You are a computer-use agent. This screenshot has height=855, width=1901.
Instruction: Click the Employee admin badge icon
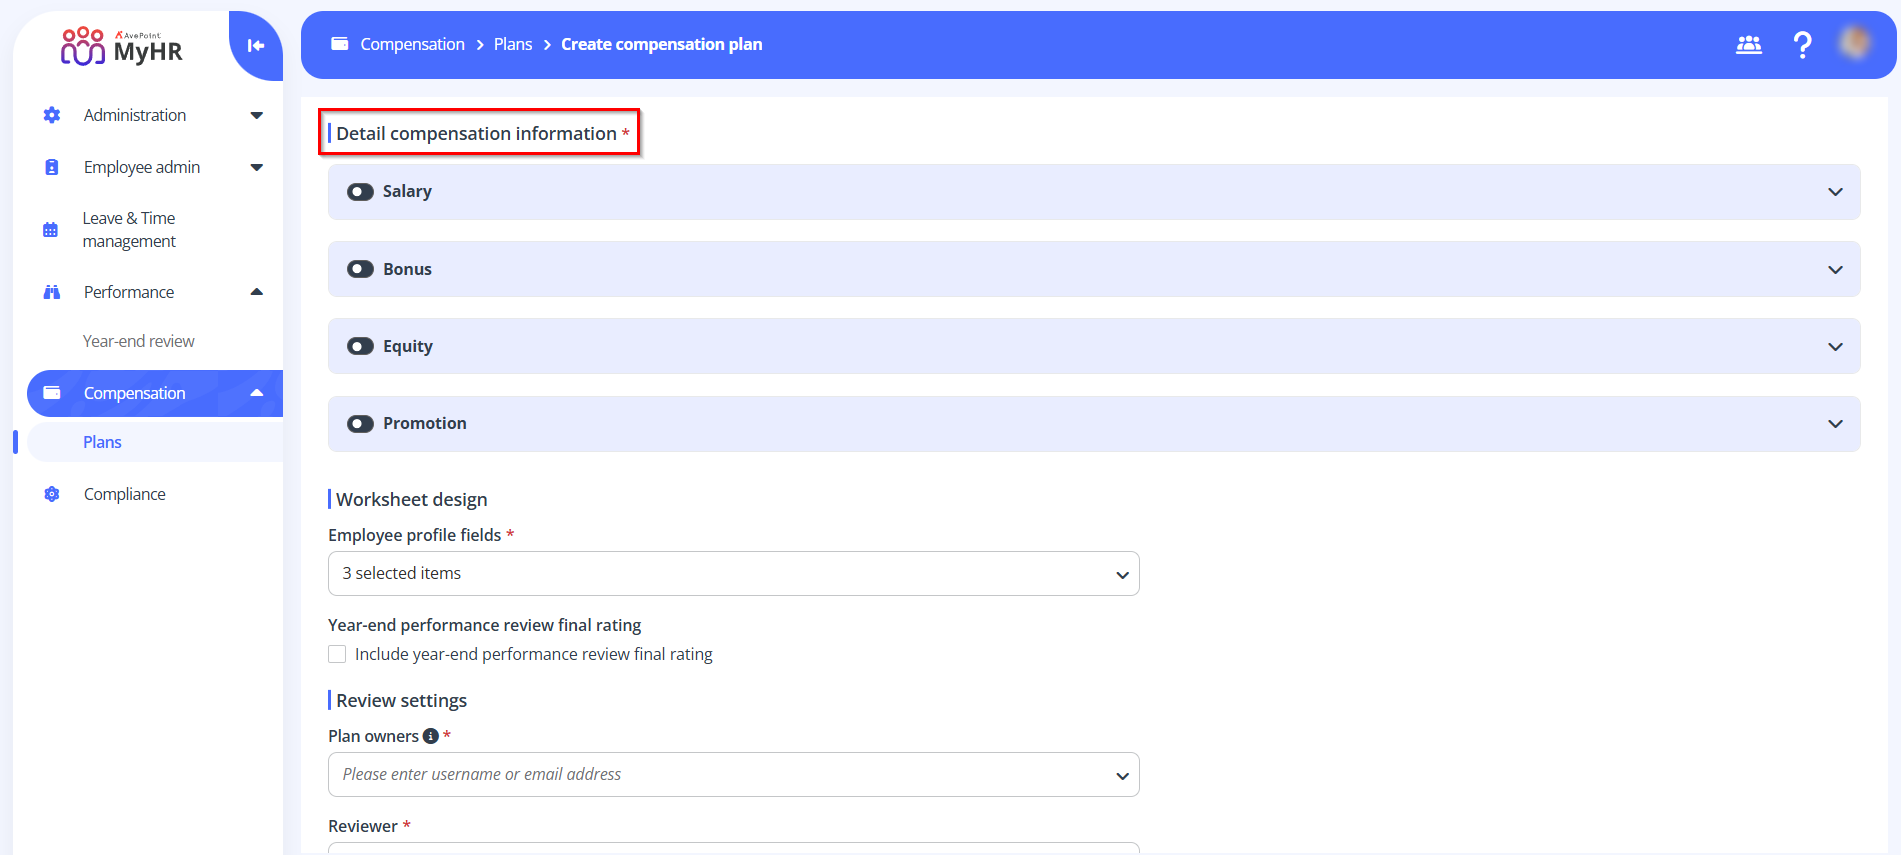(x=52, y=167)
